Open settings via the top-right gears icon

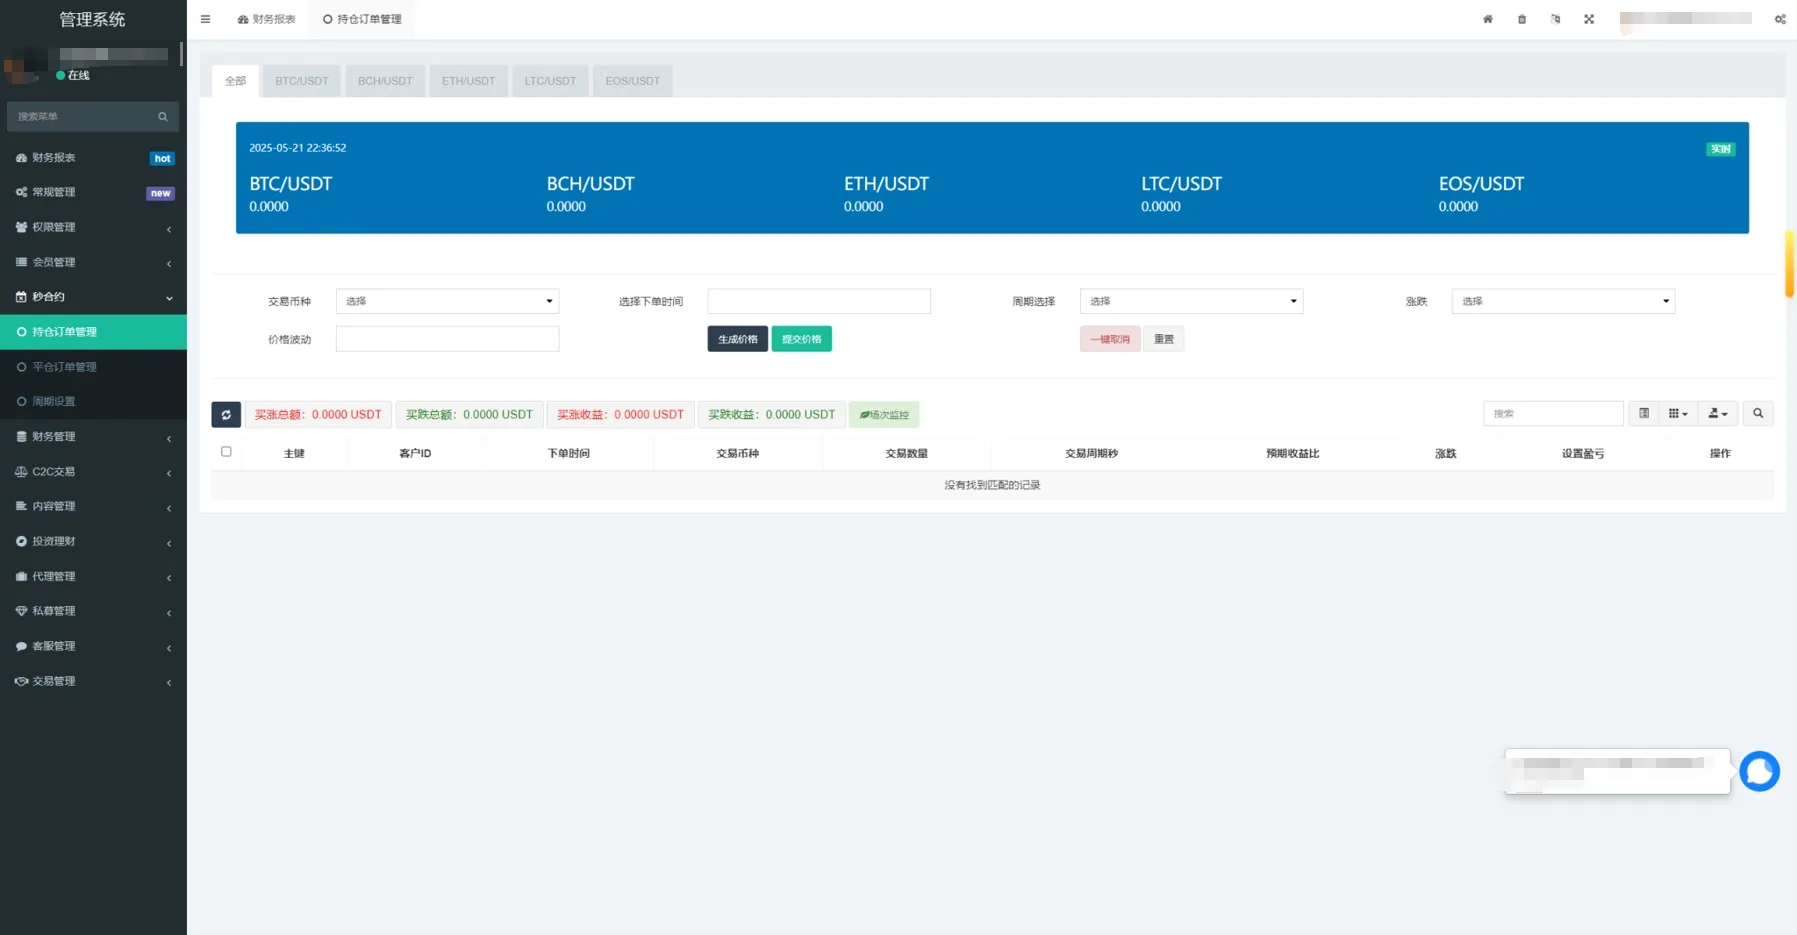pyautogui.click(x=1780, y=19)
